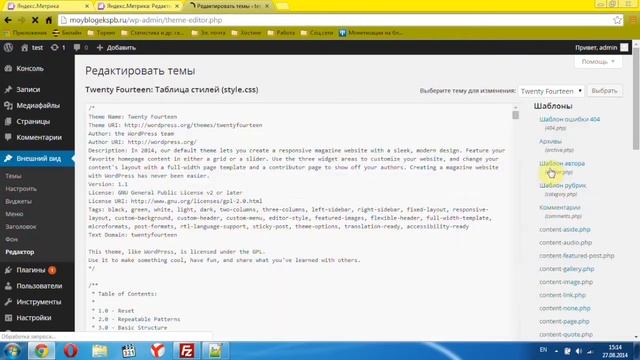Open the Соц.сети bookmarks folder
Image resolution: width=640 pixels, height=360 pixels.
pyautogui.click(x=317, y=33)
